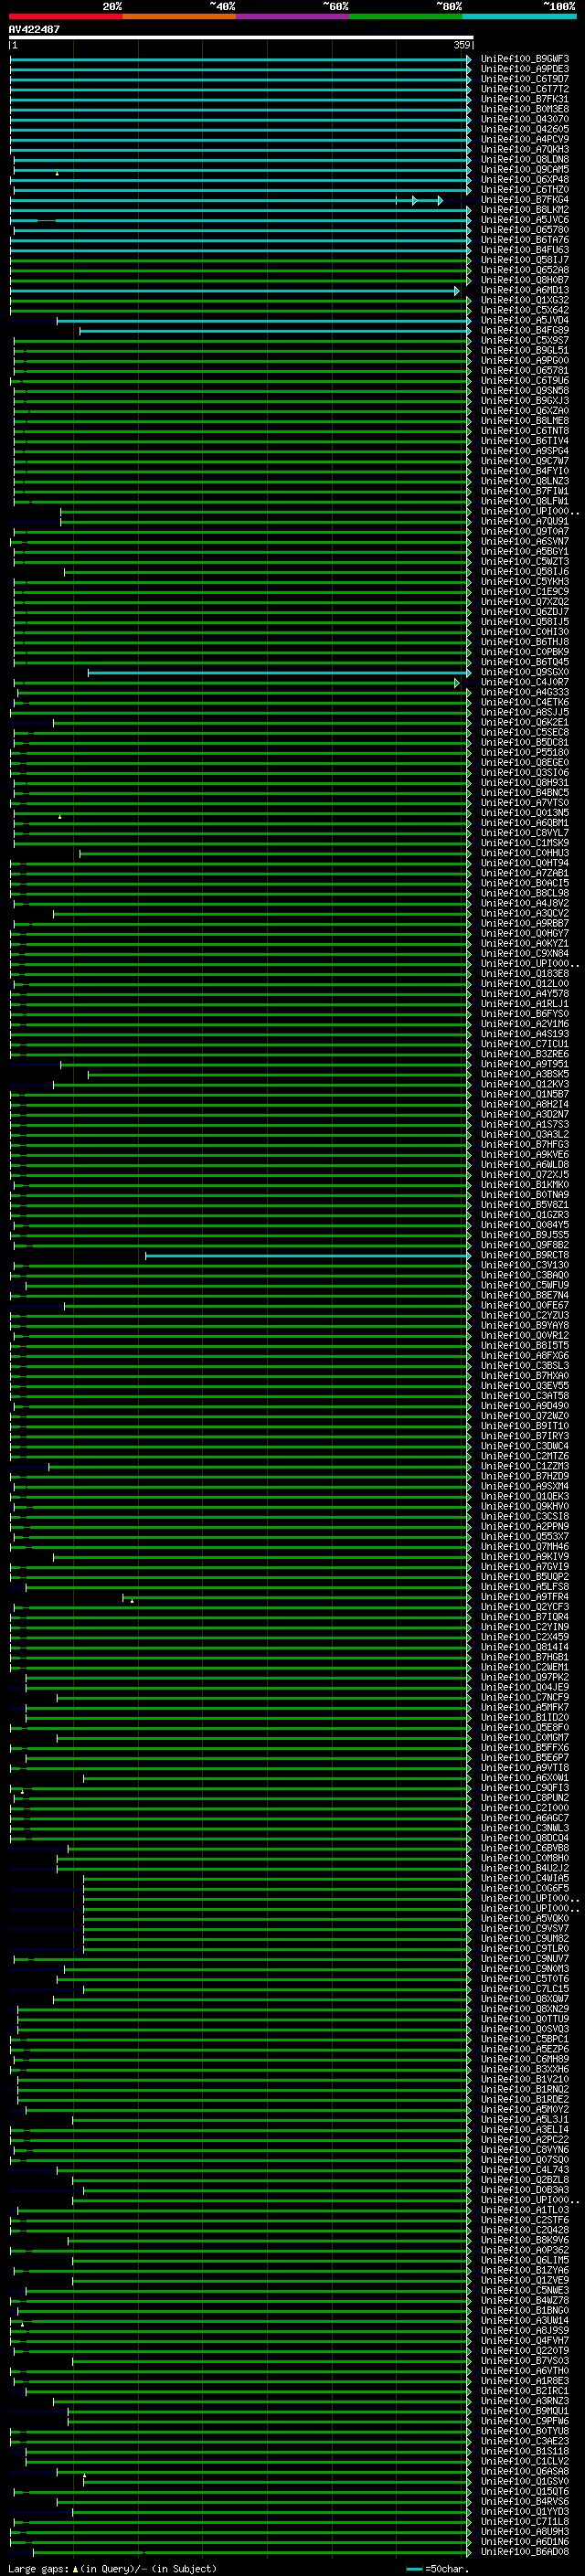This screenshot has height=2576, width=585.
Task: Click the cyan ~100% legend segment
Action: (x=520, y=16)
